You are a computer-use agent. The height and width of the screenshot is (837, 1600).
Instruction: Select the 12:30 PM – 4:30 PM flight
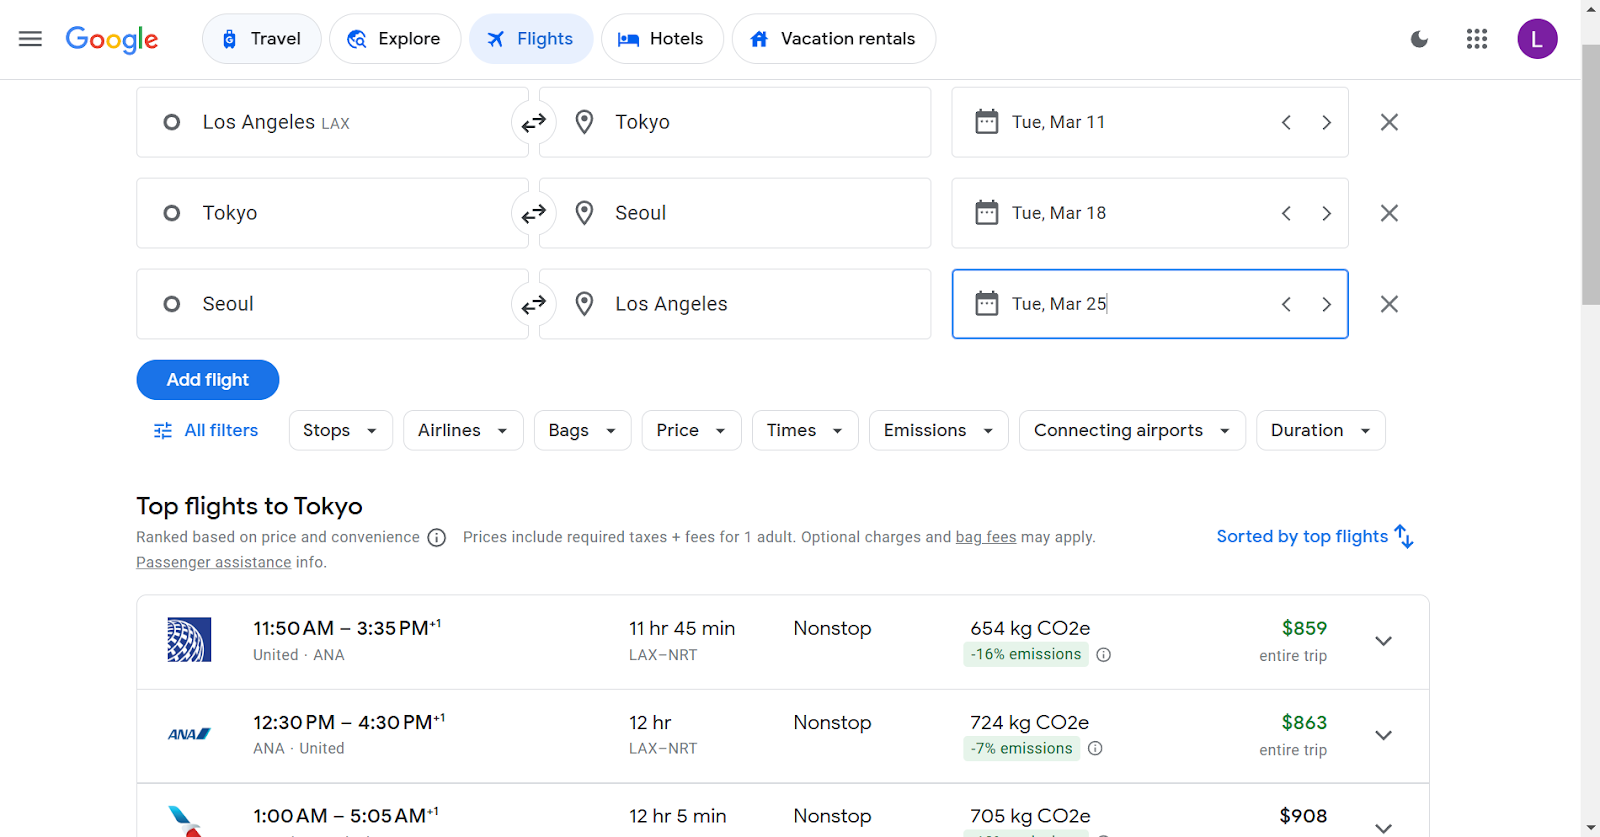coord(783,736)
